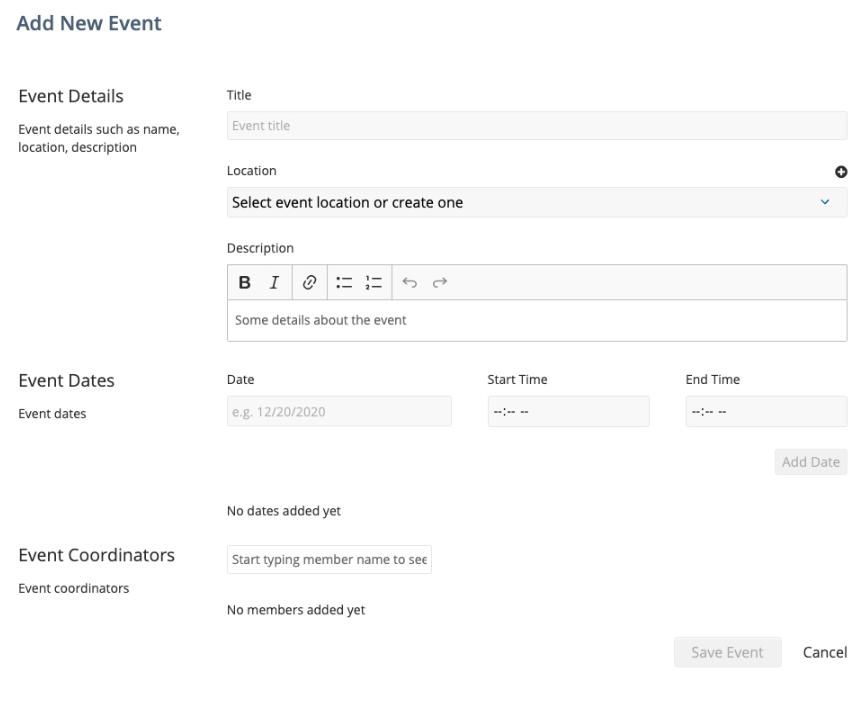Set the Start Time field
The width and height of the screenshot is (866, 709).
point(568,411)
